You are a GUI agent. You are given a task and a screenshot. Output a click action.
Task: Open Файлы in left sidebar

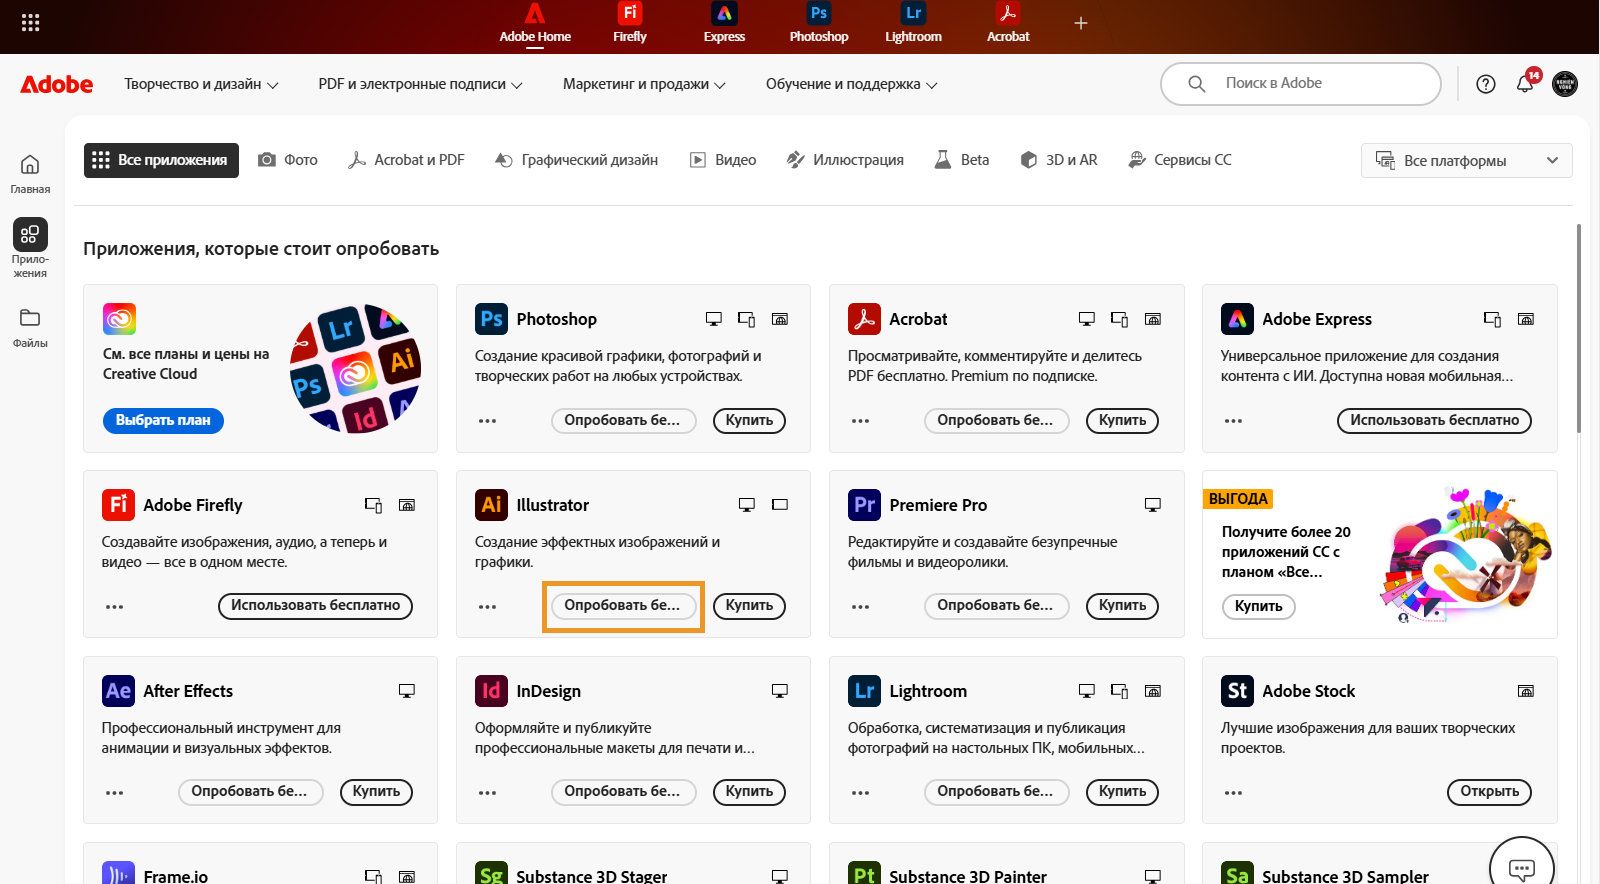[x=30, y=327]
